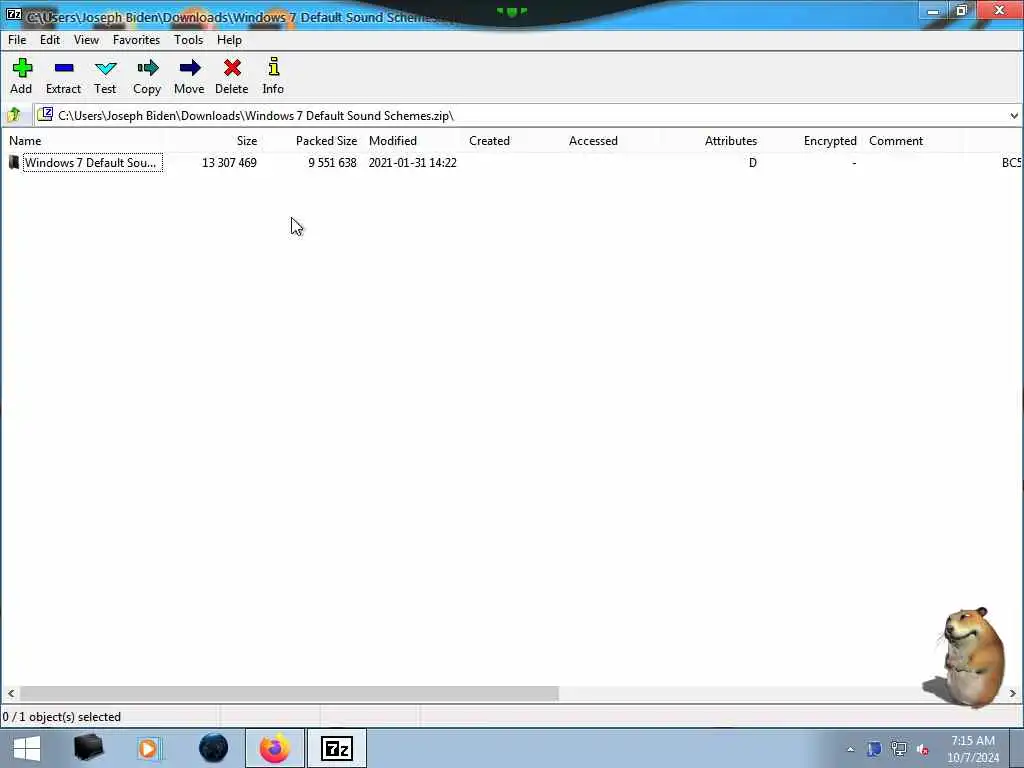This screenshot has height=768, width=1024.
Task: Open the media player taskbar icon
Action: pos(150,748)
